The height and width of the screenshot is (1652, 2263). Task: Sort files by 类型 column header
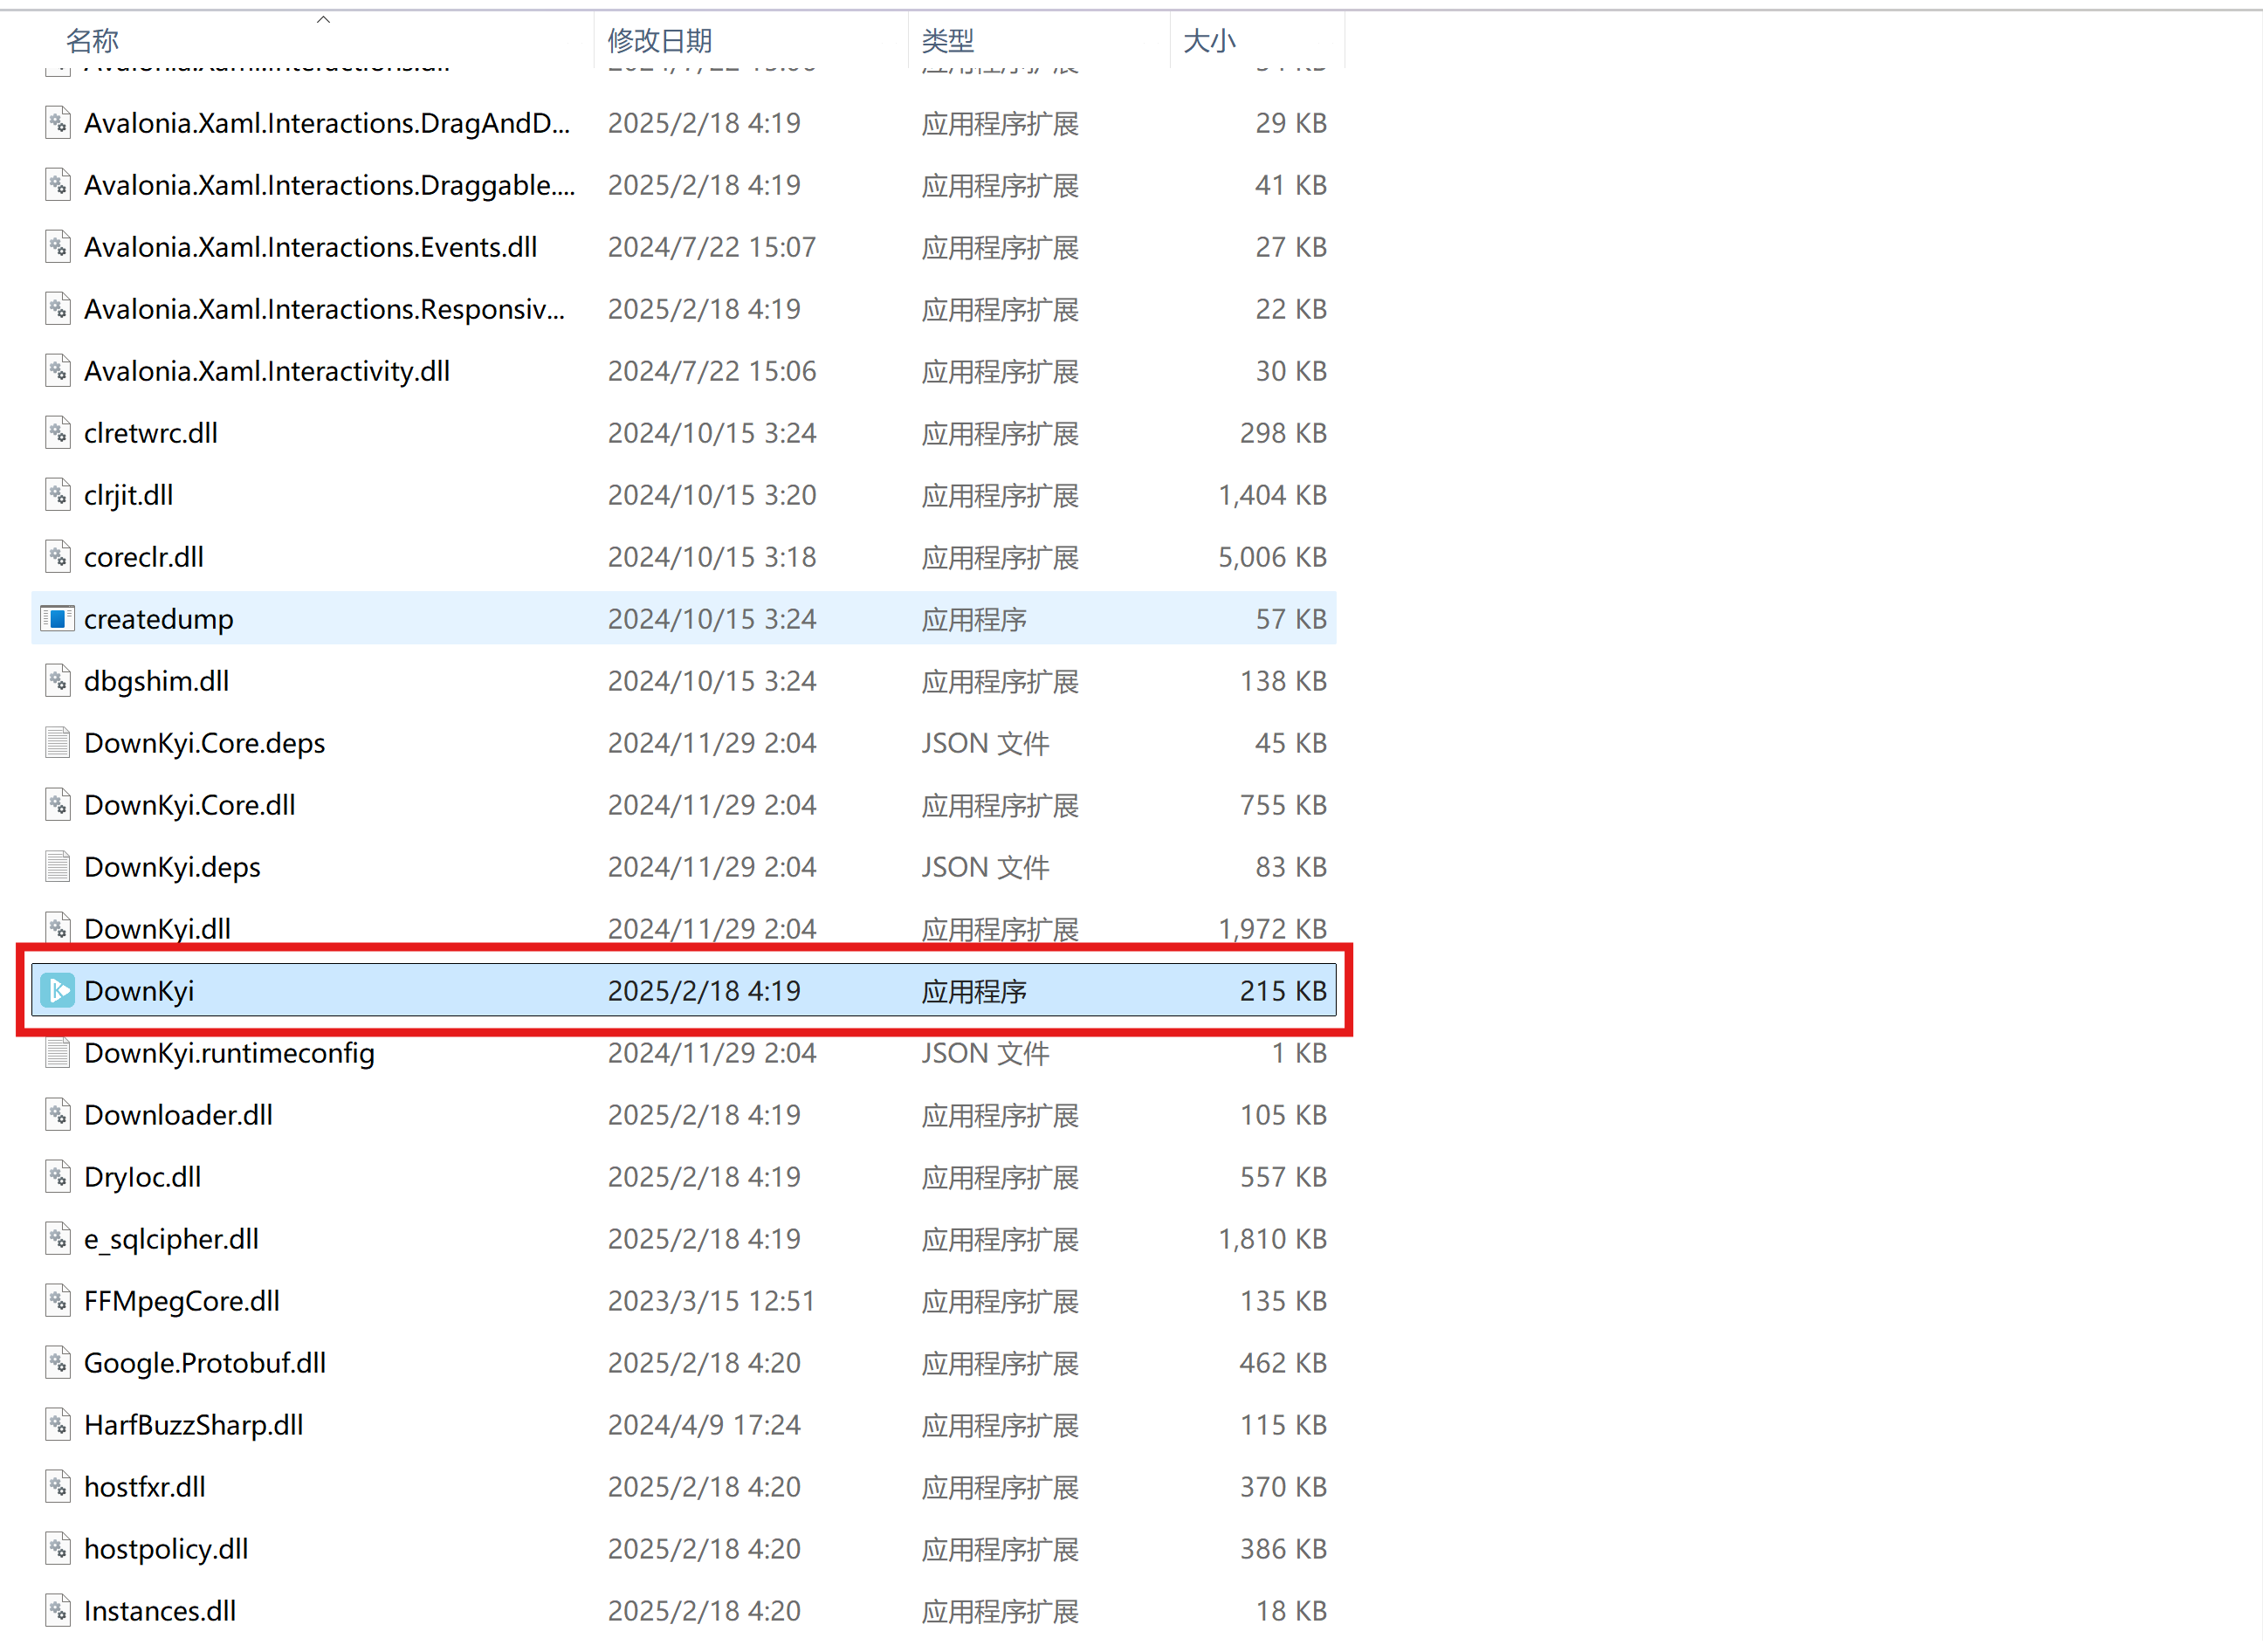click(946, 41)
